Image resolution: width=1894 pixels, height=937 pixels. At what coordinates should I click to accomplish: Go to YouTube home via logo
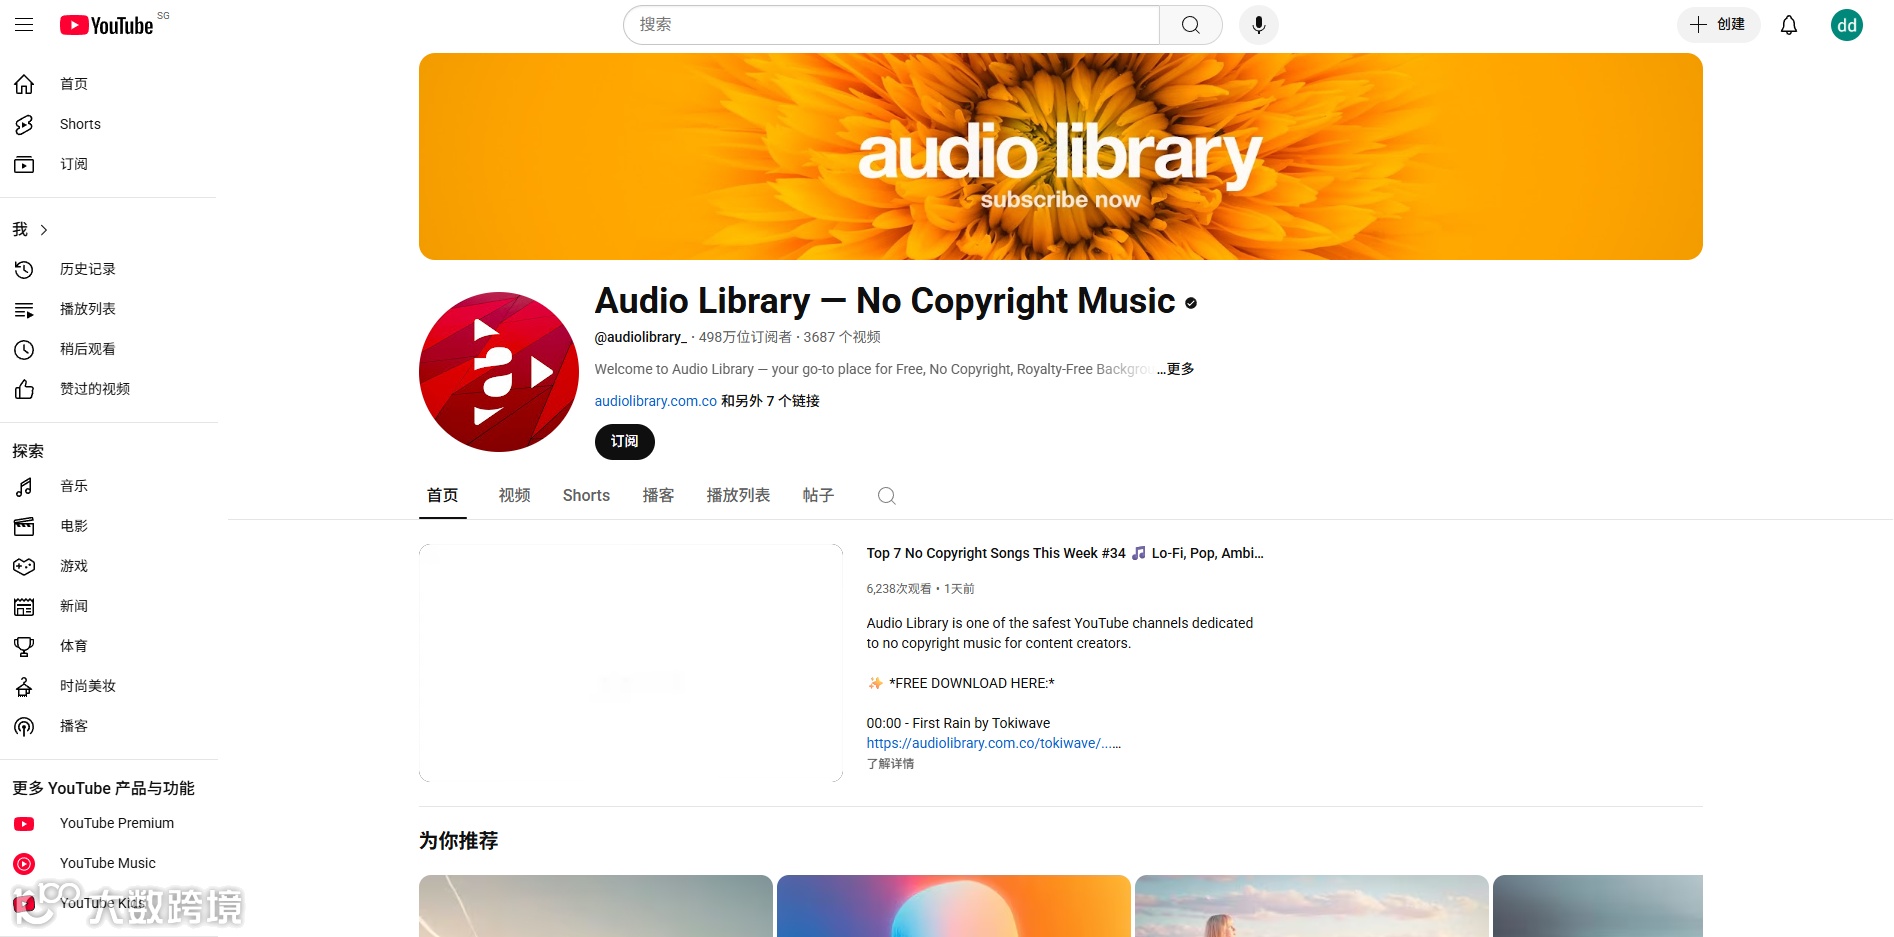click(106, 25)
